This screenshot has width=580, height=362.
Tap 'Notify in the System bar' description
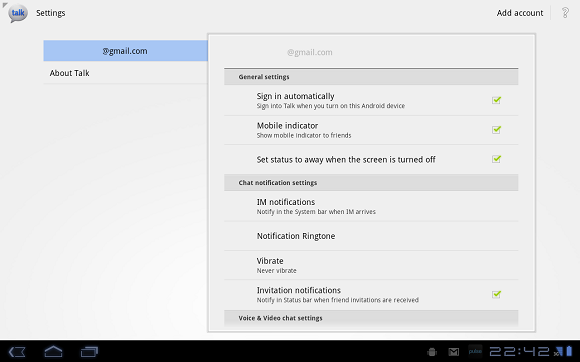[x=316, y=212]
